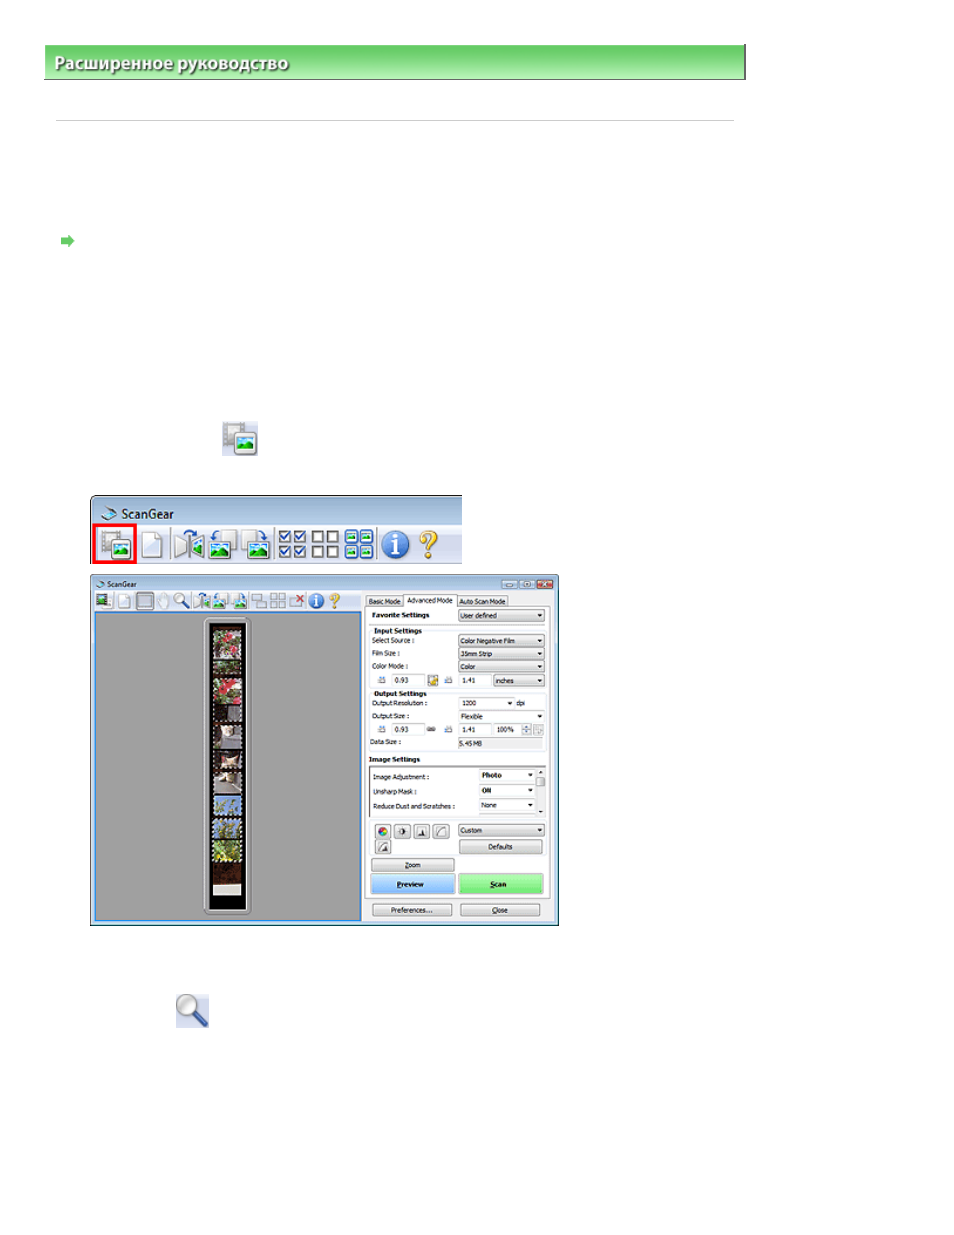Open the Image Adjustment Photo dropdown

pyautogui.click(x=507, y=775)
